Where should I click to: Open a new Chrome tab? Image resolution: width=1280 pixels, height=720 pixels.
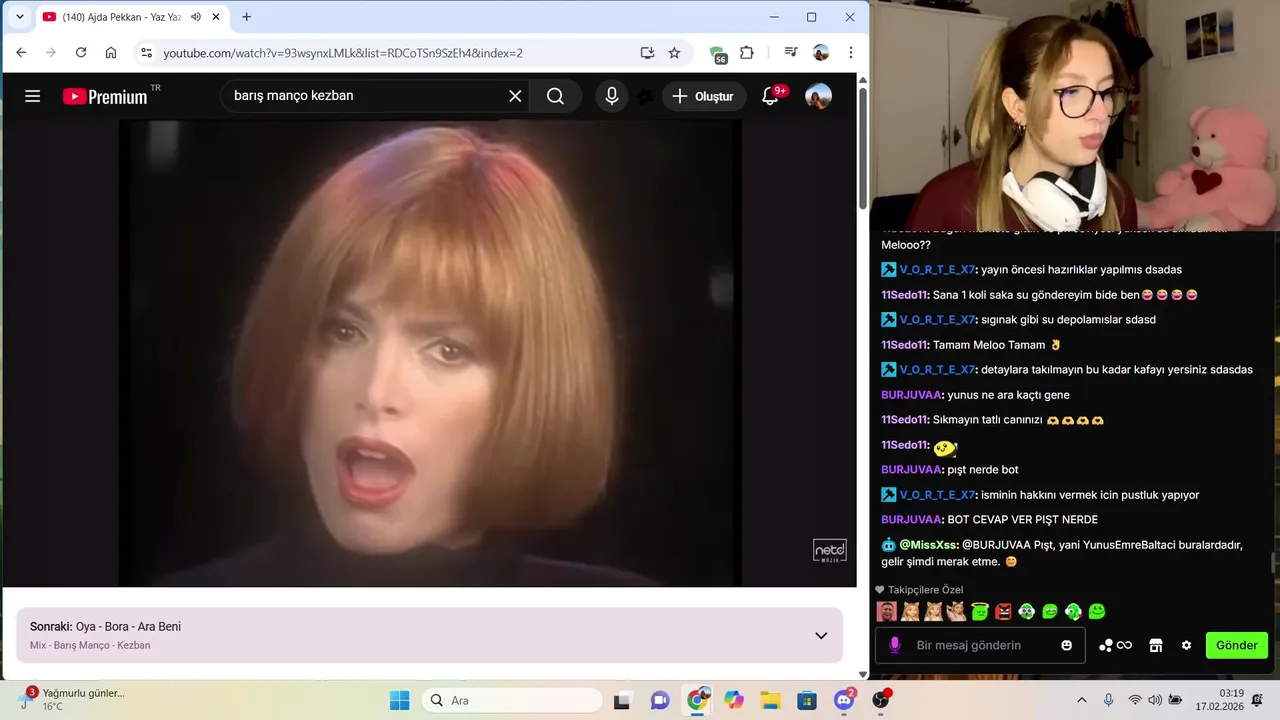[247, 17]
